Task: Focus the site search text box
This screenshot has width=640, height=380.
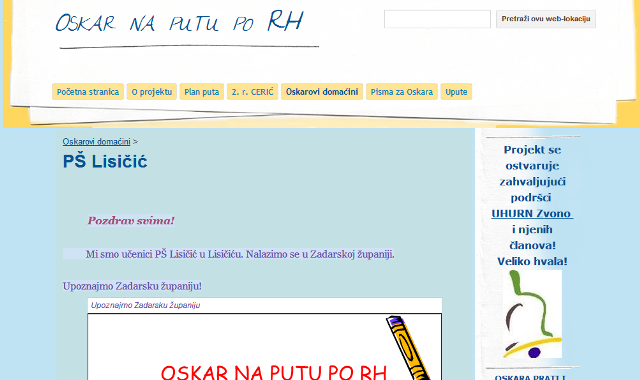Action: [437, 19]
